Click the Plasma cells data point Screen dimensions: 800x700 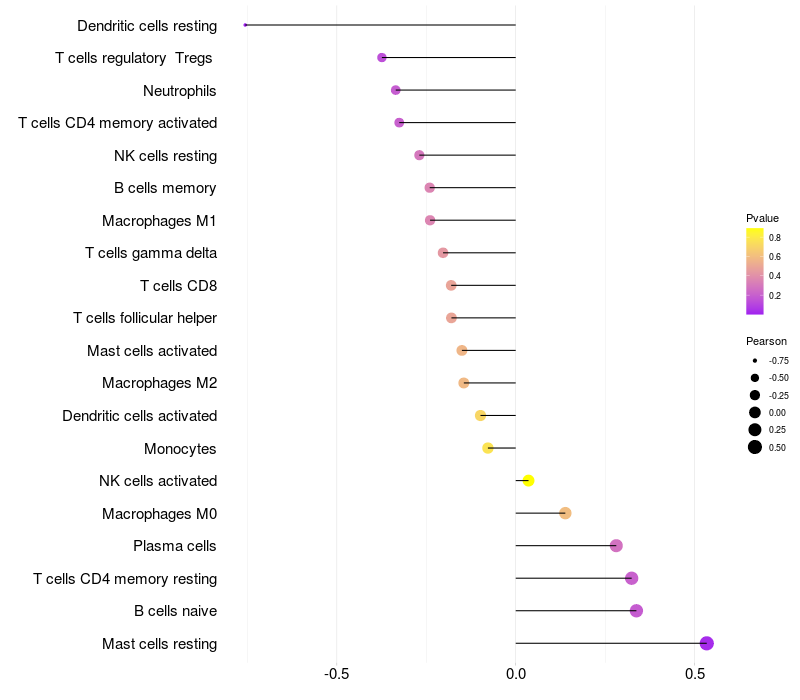pyautogui.click(x=616, y=546)
